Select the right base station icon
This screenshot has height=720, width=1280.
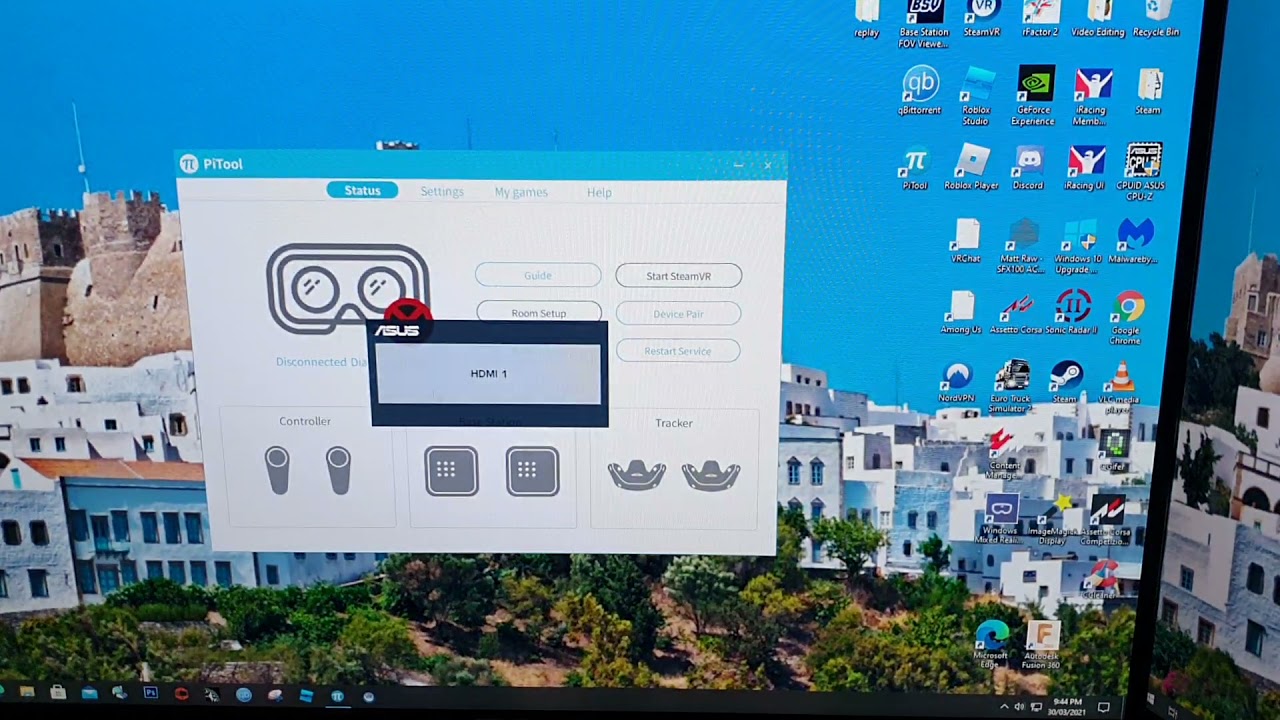tap(532, 471)
